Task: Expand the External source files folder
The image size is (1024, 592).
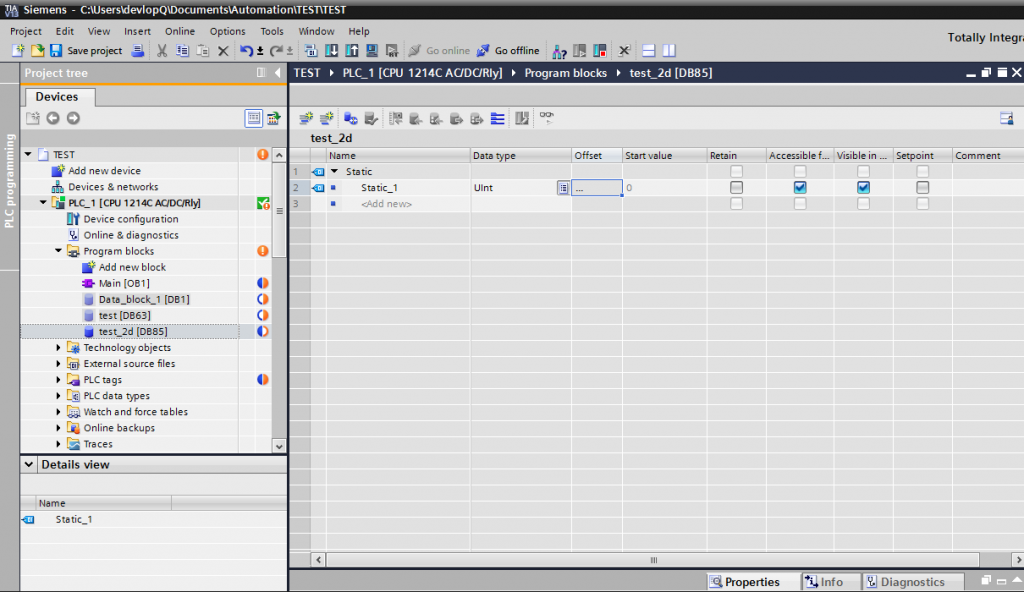Action: click(58, 363)
